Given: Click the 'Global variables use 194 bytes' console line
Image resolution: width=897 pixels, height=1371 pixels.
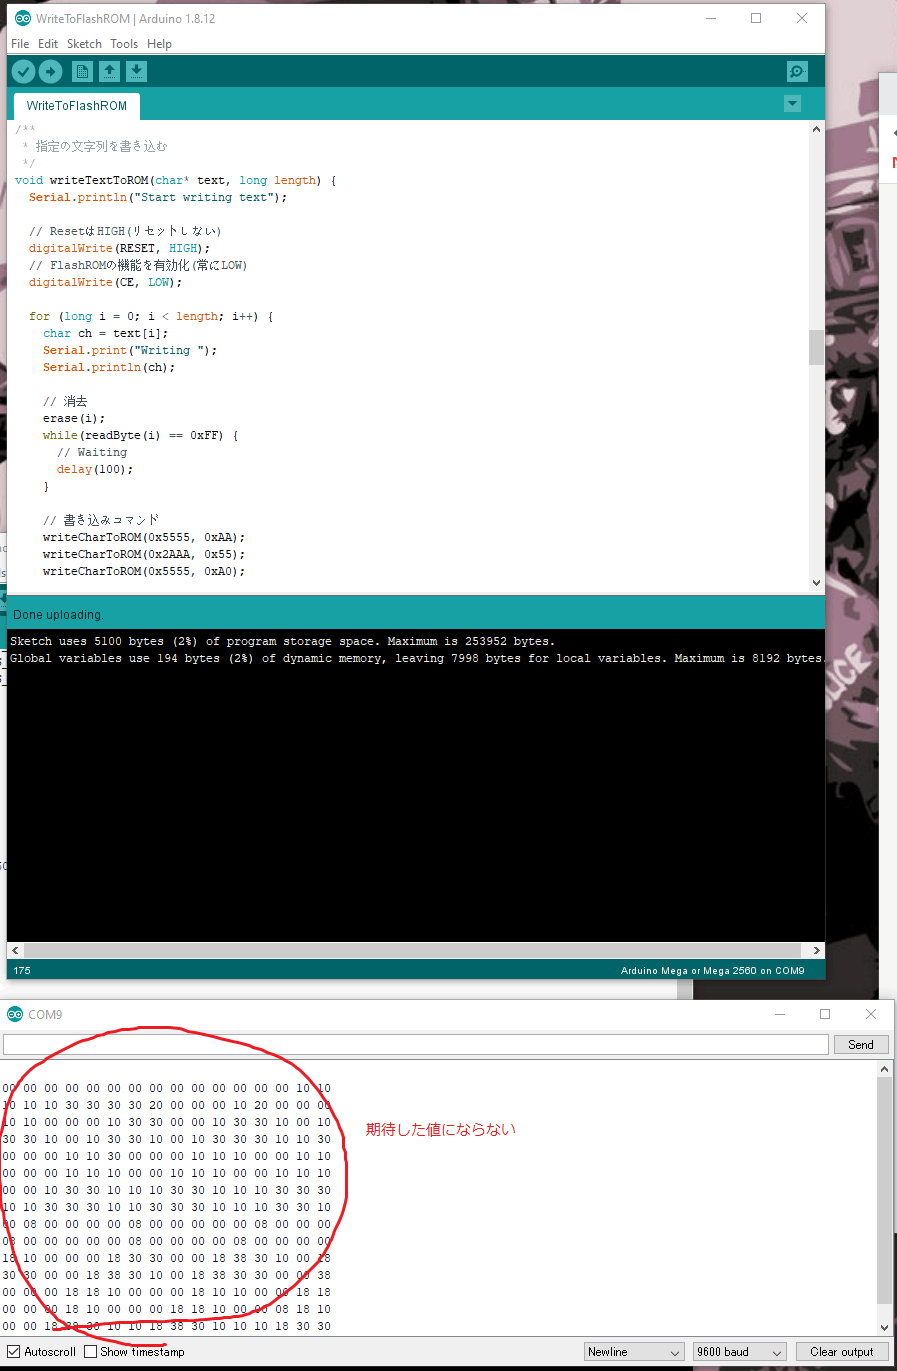Looking at the screenshot, I should click(x=417, y=659).
